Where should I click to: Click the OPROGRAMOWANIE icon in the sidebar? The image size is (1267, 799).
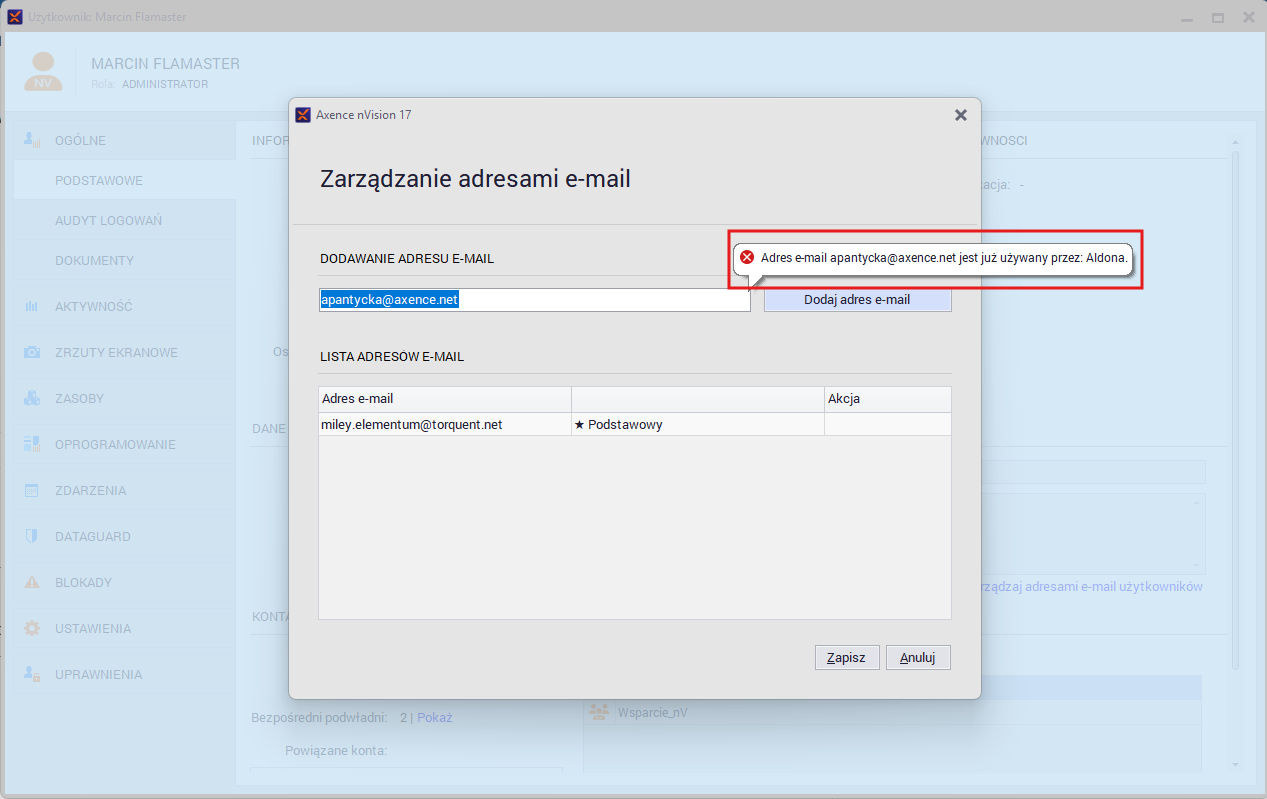tap(32, 444)
